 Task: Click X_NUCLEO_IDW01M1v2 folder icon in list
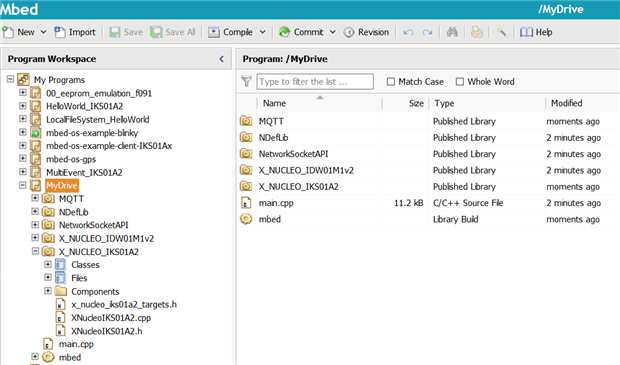tap(246, 170)
